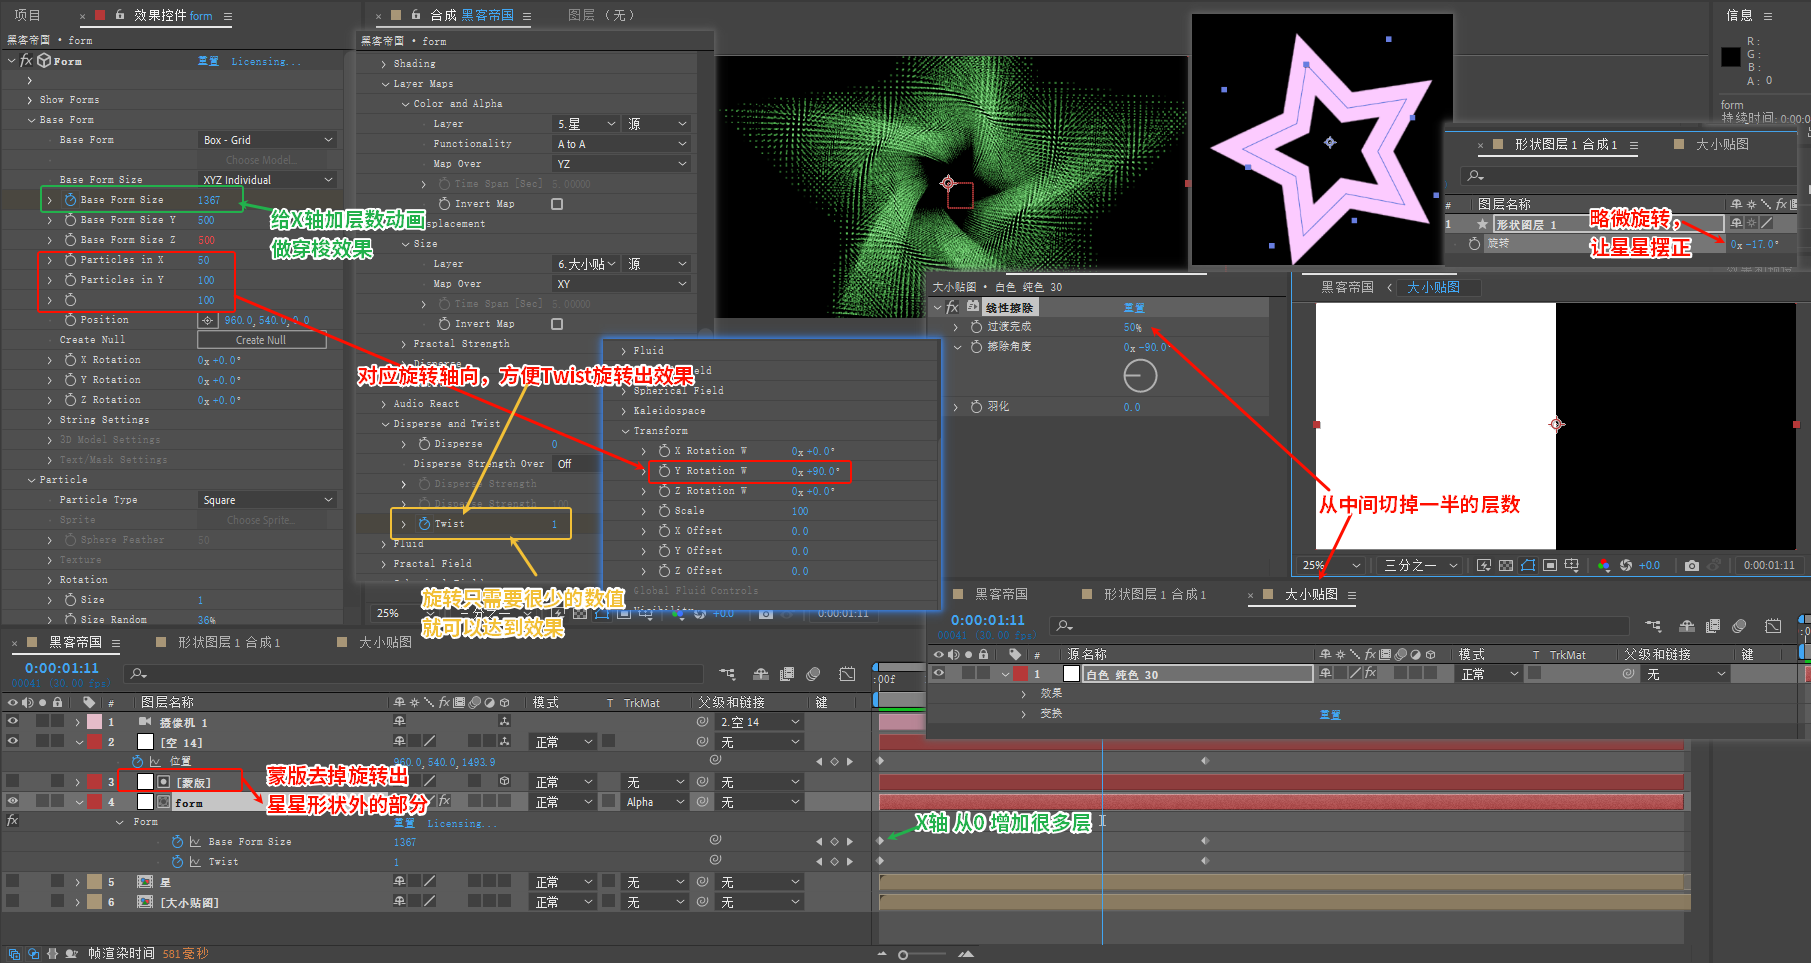Open the 效果控件 panel menu
Image resolution: width=1811 pixels, height=963 pixels.
pyautogui.click(x=228, y=16)
